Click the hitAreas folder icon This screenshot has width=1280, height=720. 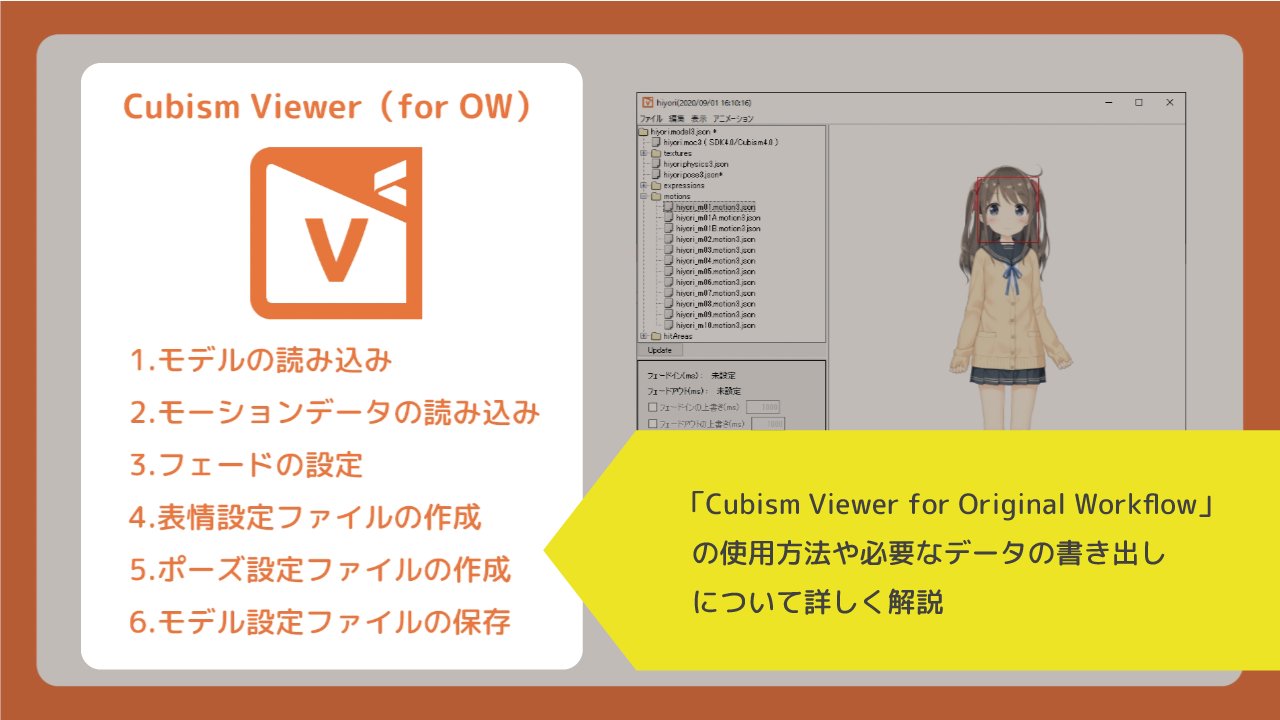[x=656, y=337]
